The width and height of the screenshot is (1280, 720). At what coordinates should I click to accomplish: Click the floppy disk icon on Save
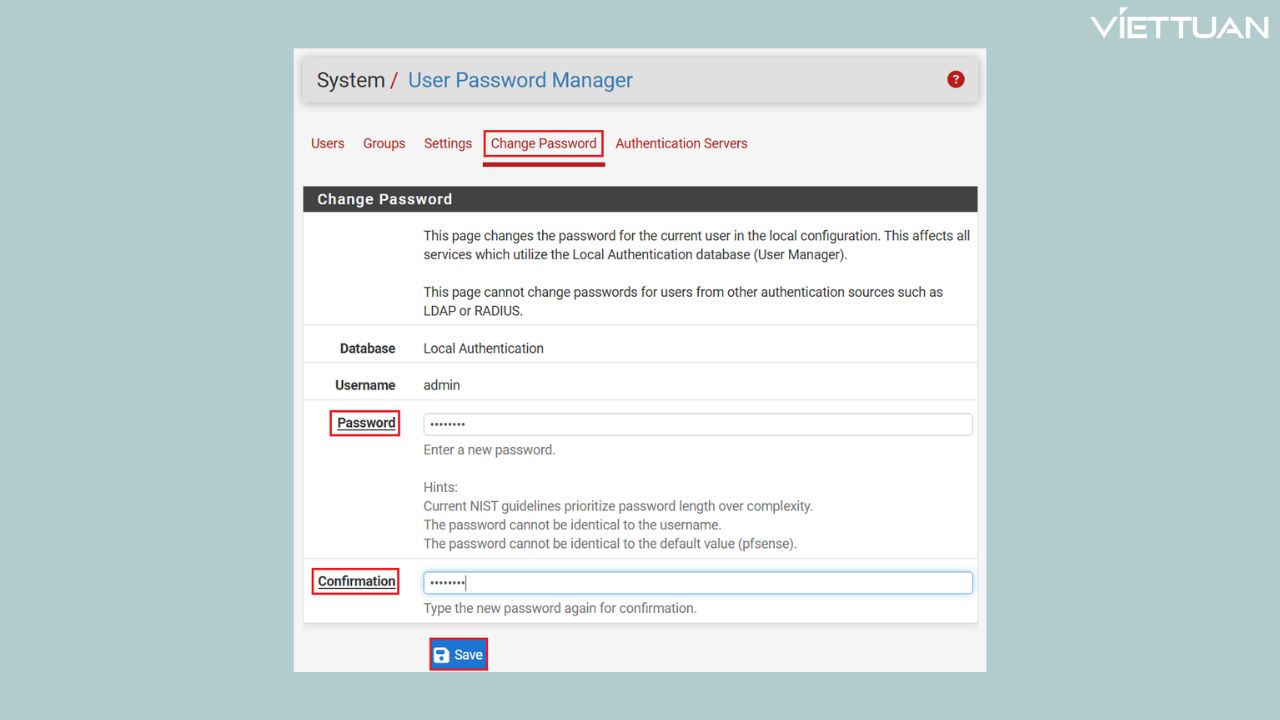click(441, 655)
